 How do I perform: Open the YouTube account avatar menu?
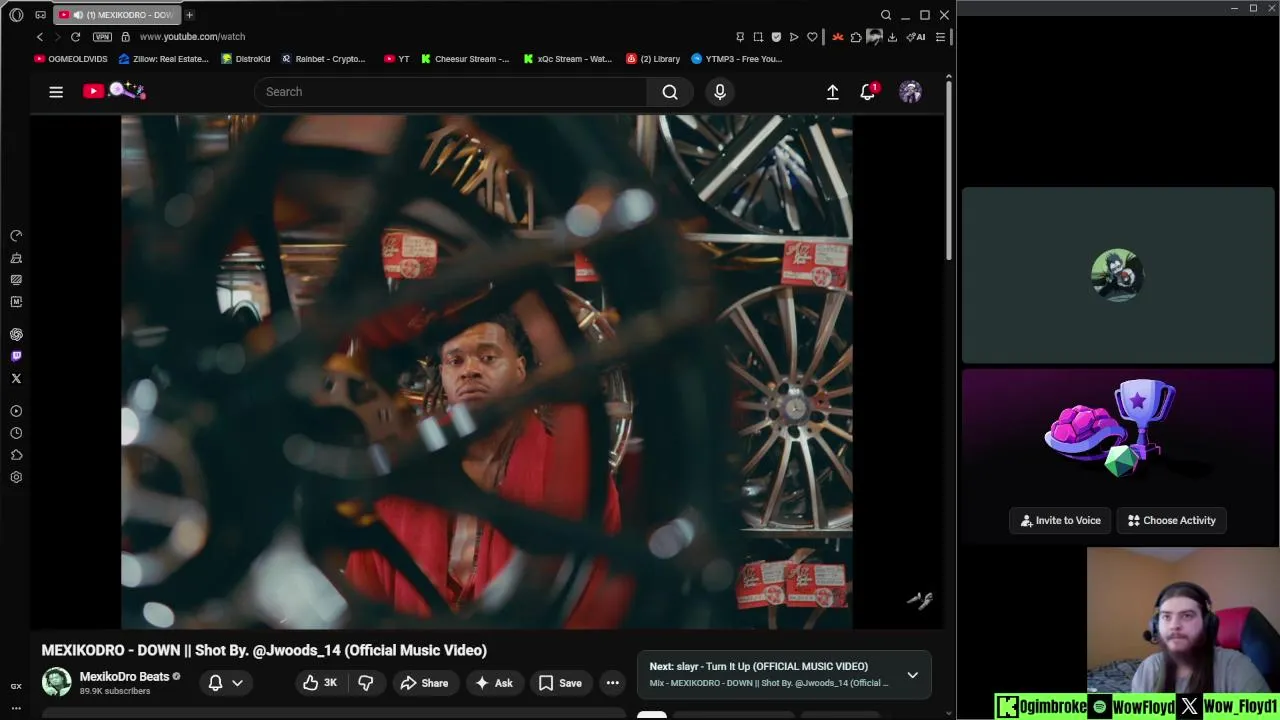910,92
